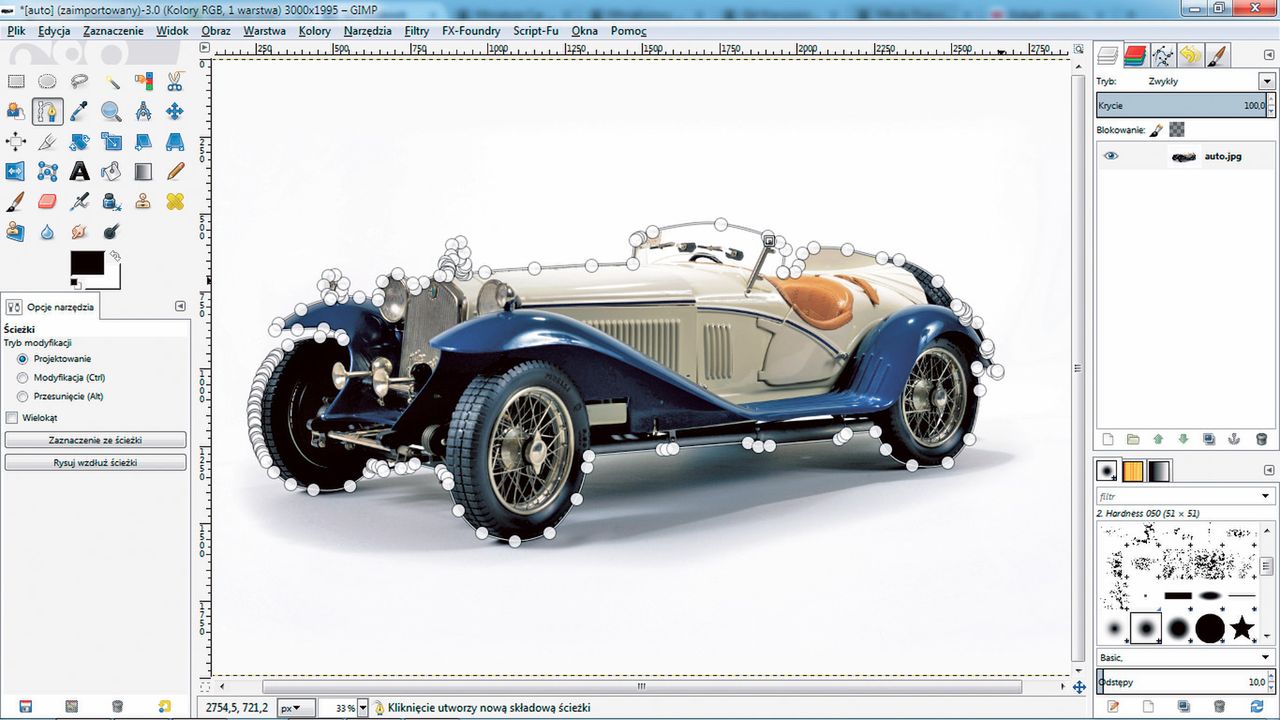Select the Foreground Select tool
This screenshot has width=1280, height=720.
pos(16,111)
